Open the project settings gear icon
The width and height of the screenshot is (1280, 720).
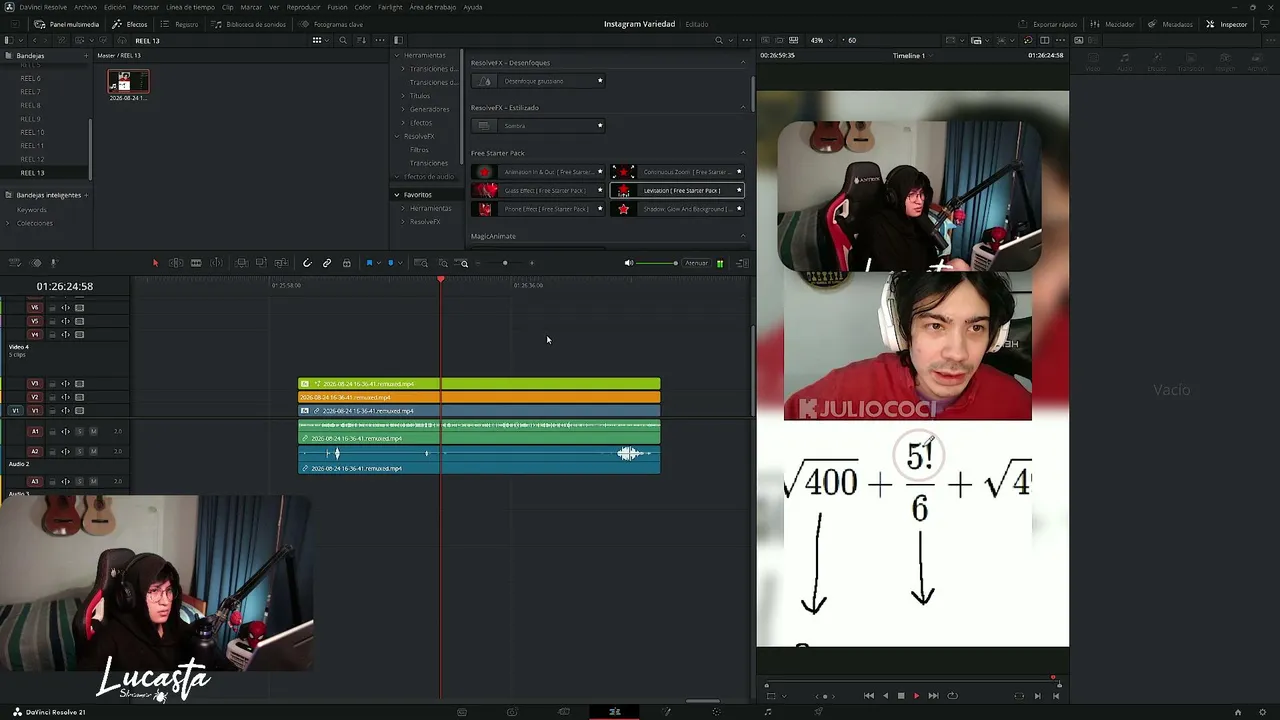1264,712
